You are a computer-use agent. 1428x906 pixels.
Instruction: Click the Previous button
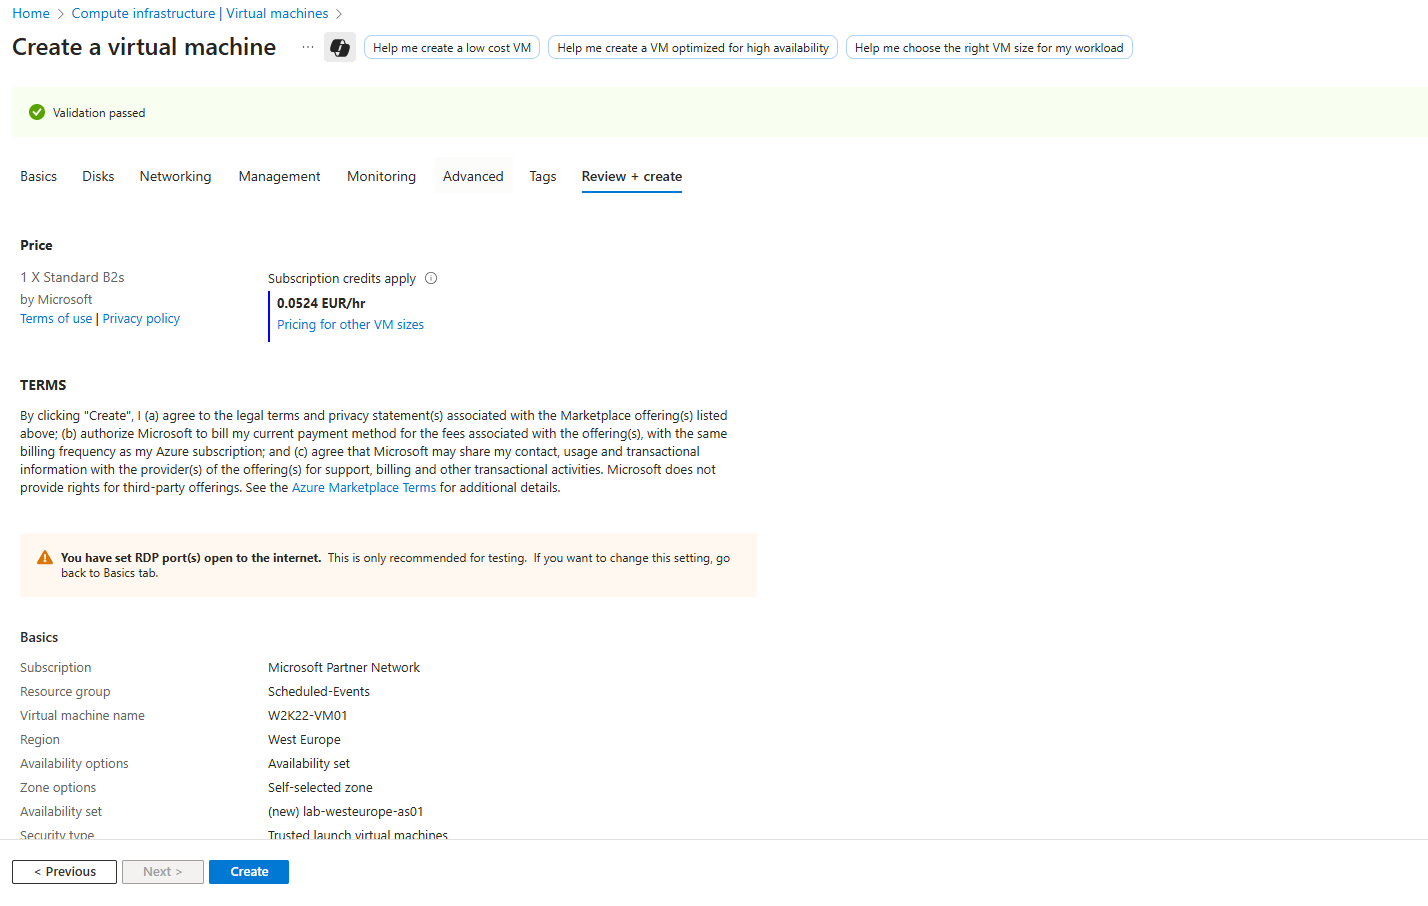coord(64,872)
